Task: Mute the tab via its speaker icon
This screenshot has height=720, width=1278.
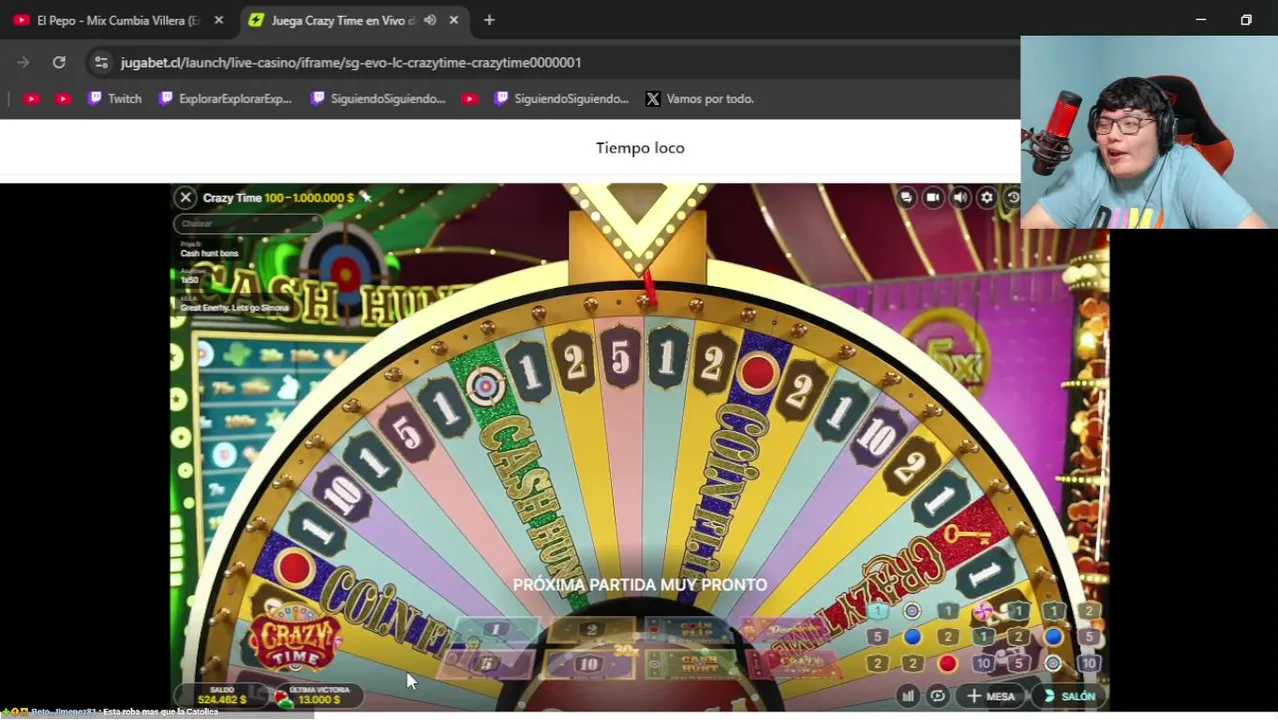Action: pos(430,20)
